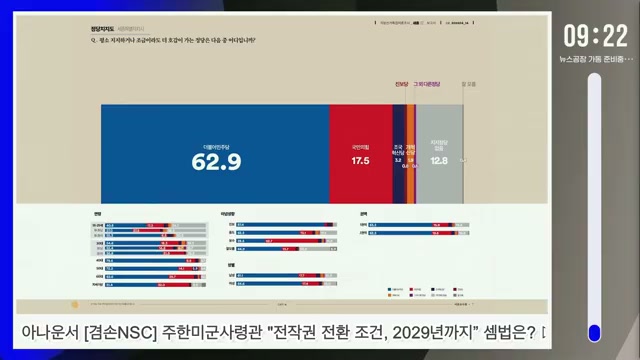Click the white vertical progress bar track

(594, 207)
